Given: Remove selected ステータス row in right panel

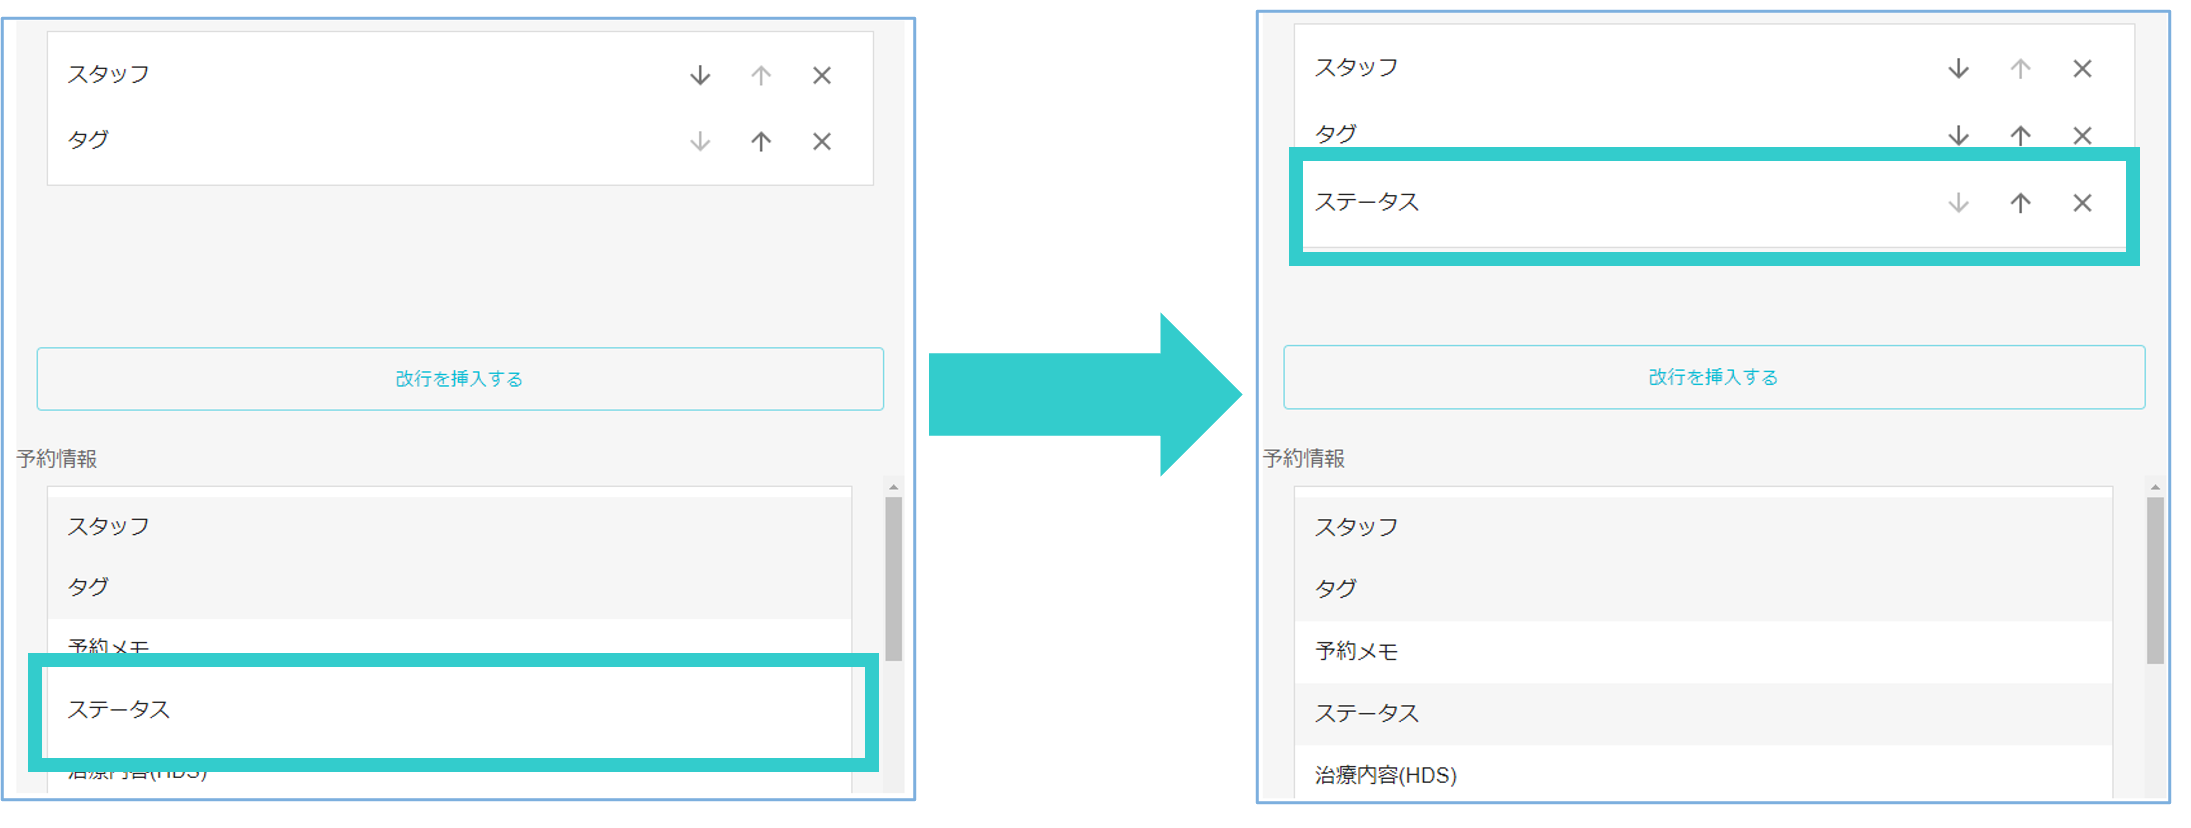Looking at the screenshot, I should point(2082,203).
